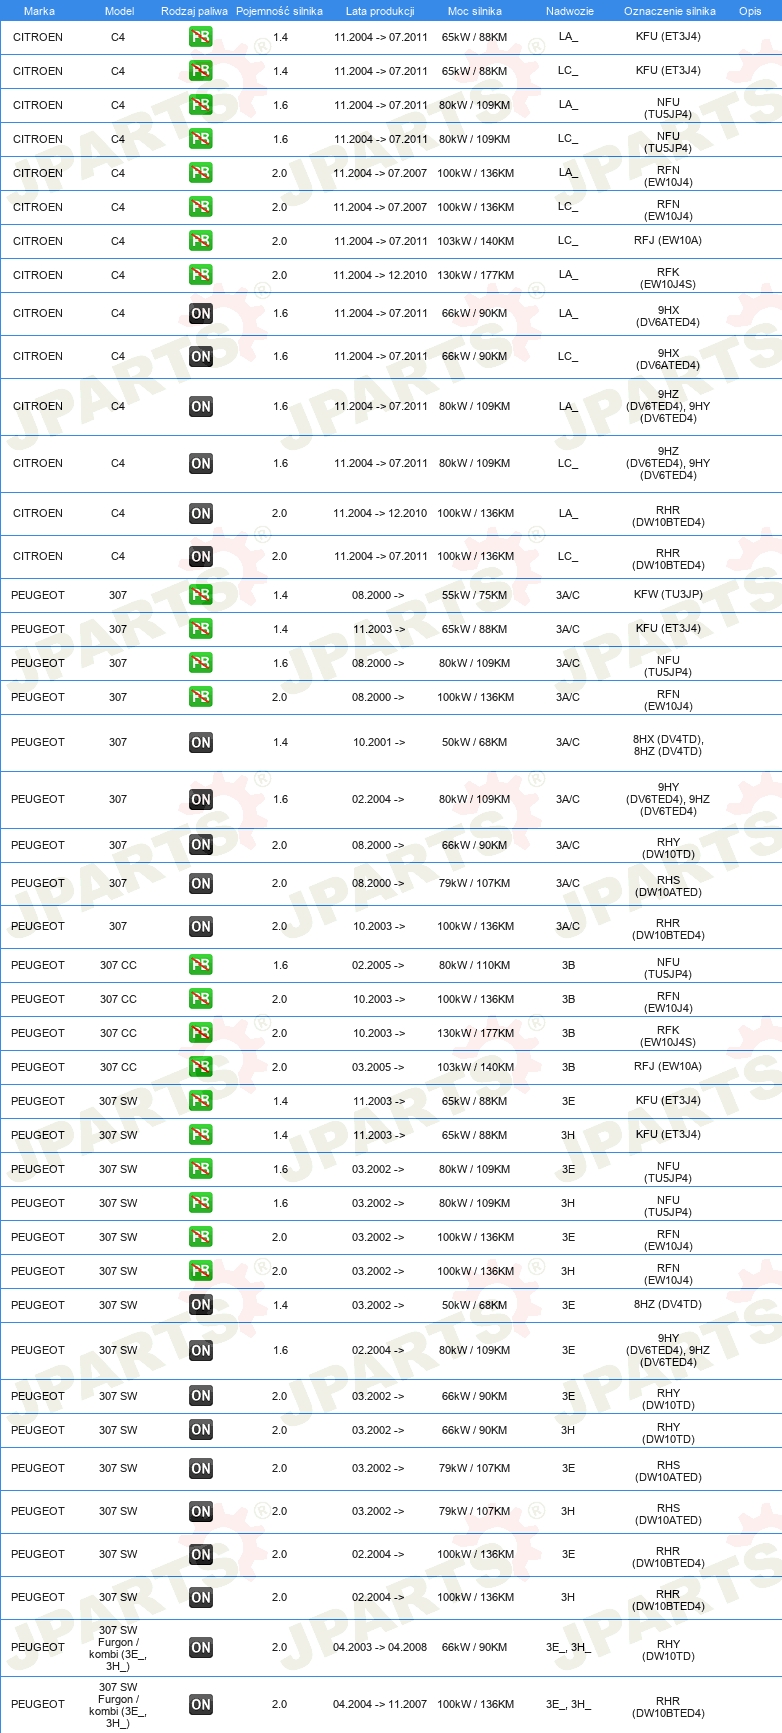This screenshot has width=782, height=1733.
Task: Click the Marka column header
Action: pos(39,11)
